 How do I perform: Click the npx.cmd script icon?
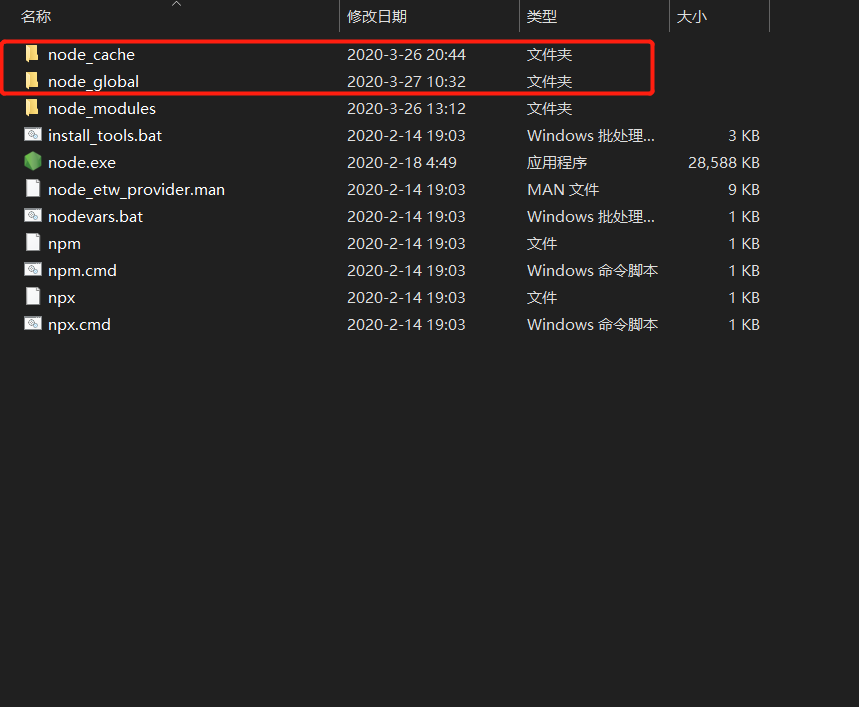point(33,324)
